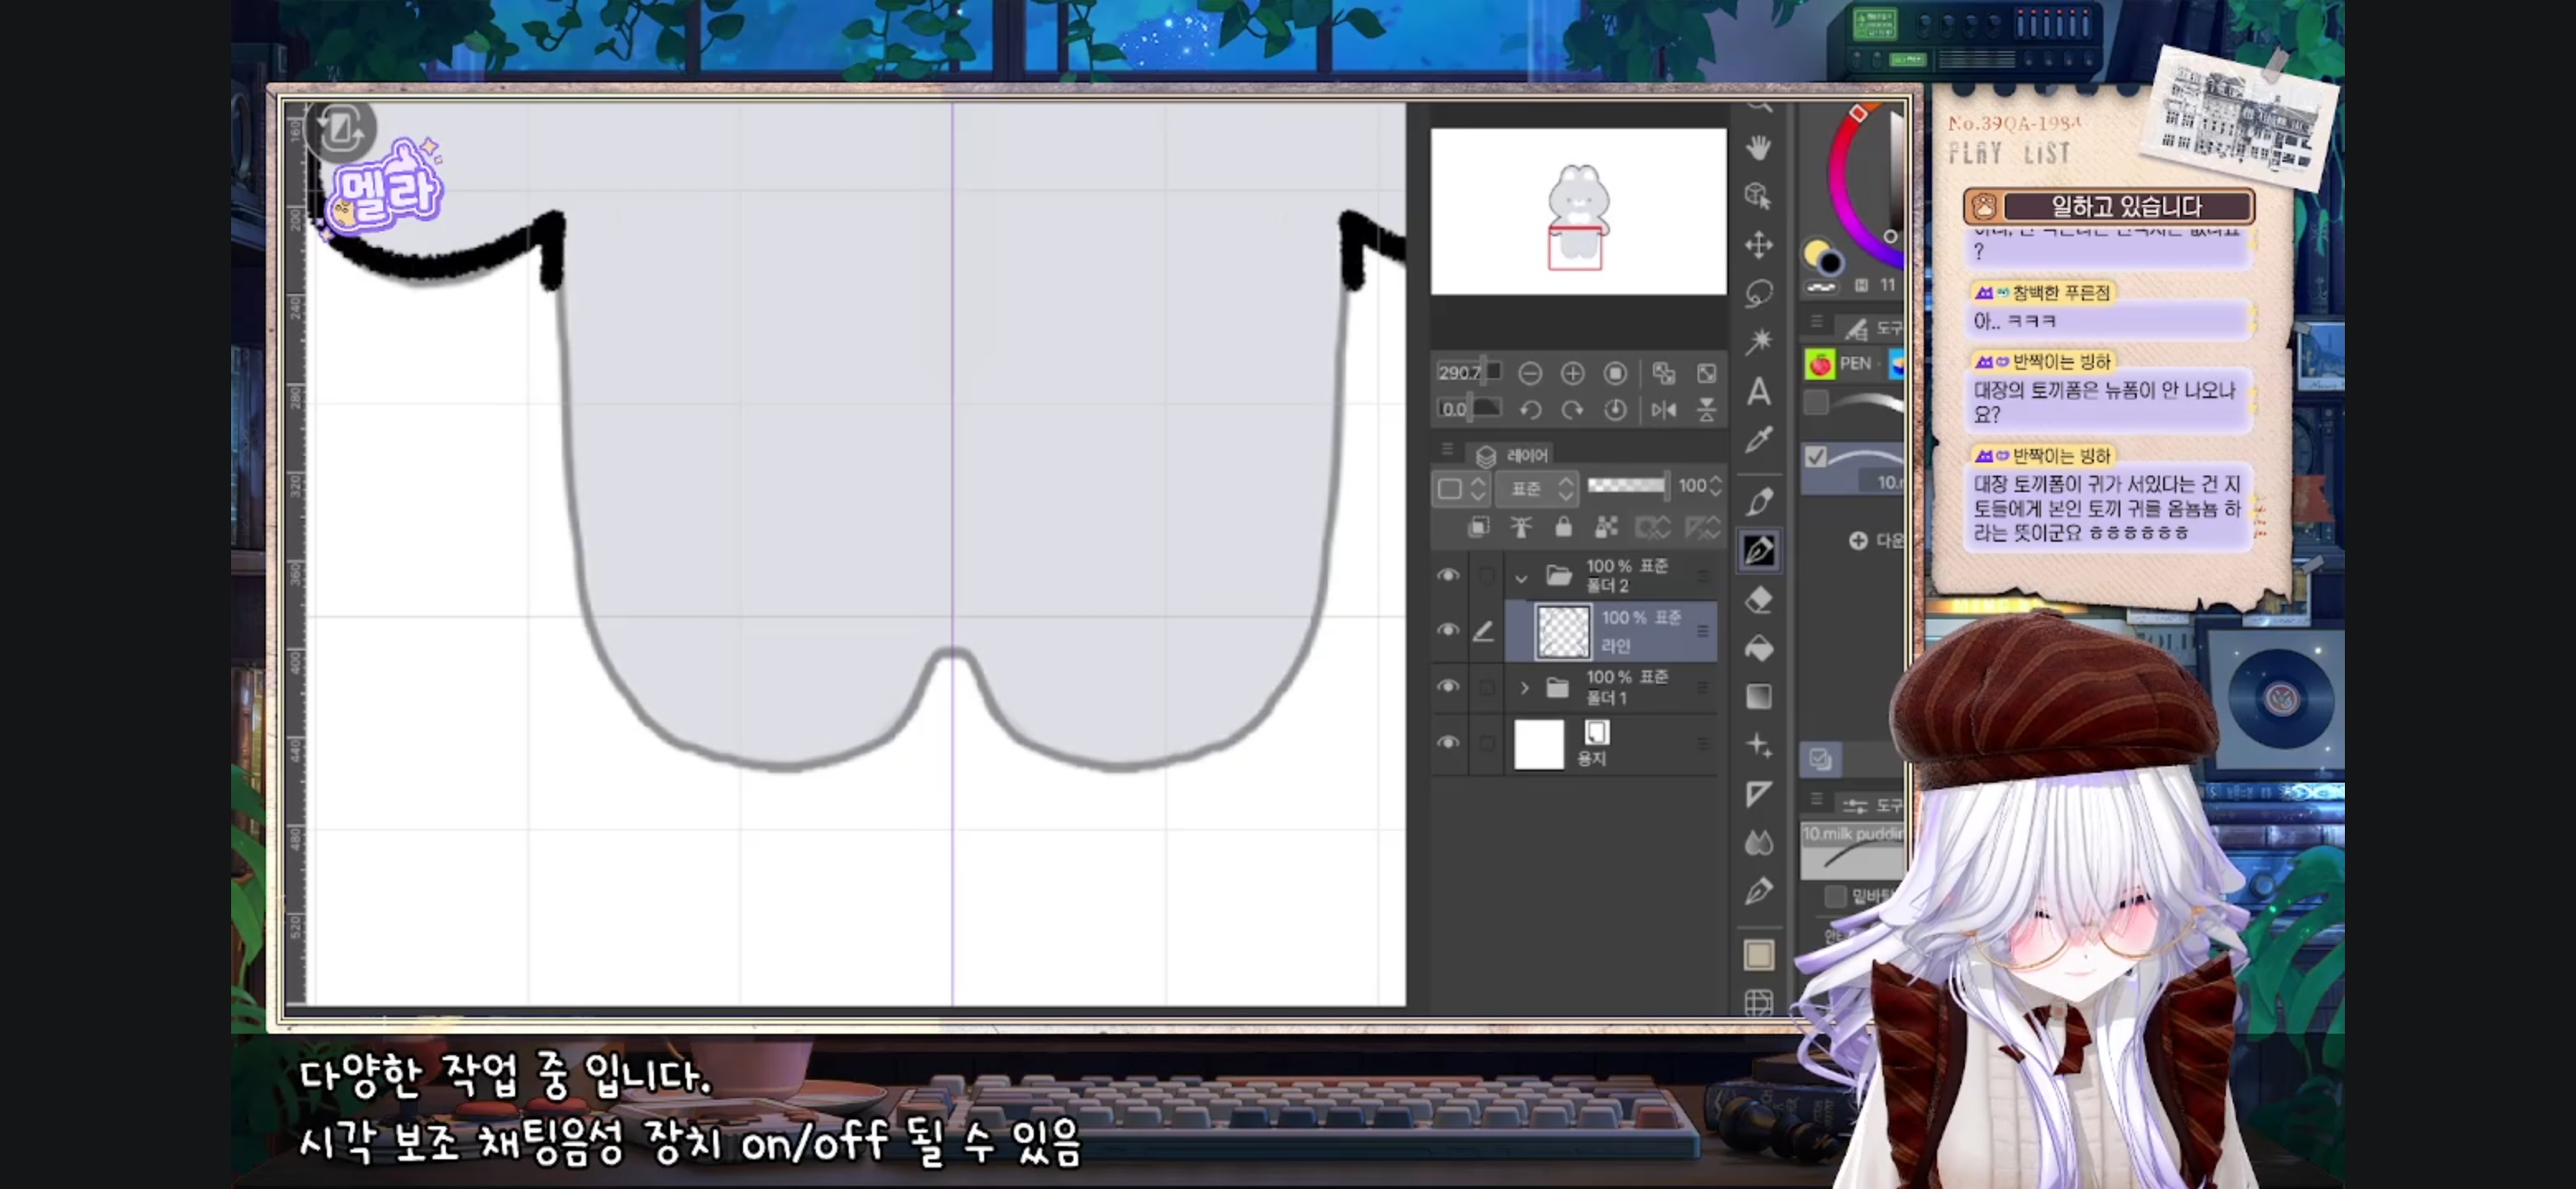Select the Fill bucket tool
2576x1189 pixels.
pos(1759,648)
